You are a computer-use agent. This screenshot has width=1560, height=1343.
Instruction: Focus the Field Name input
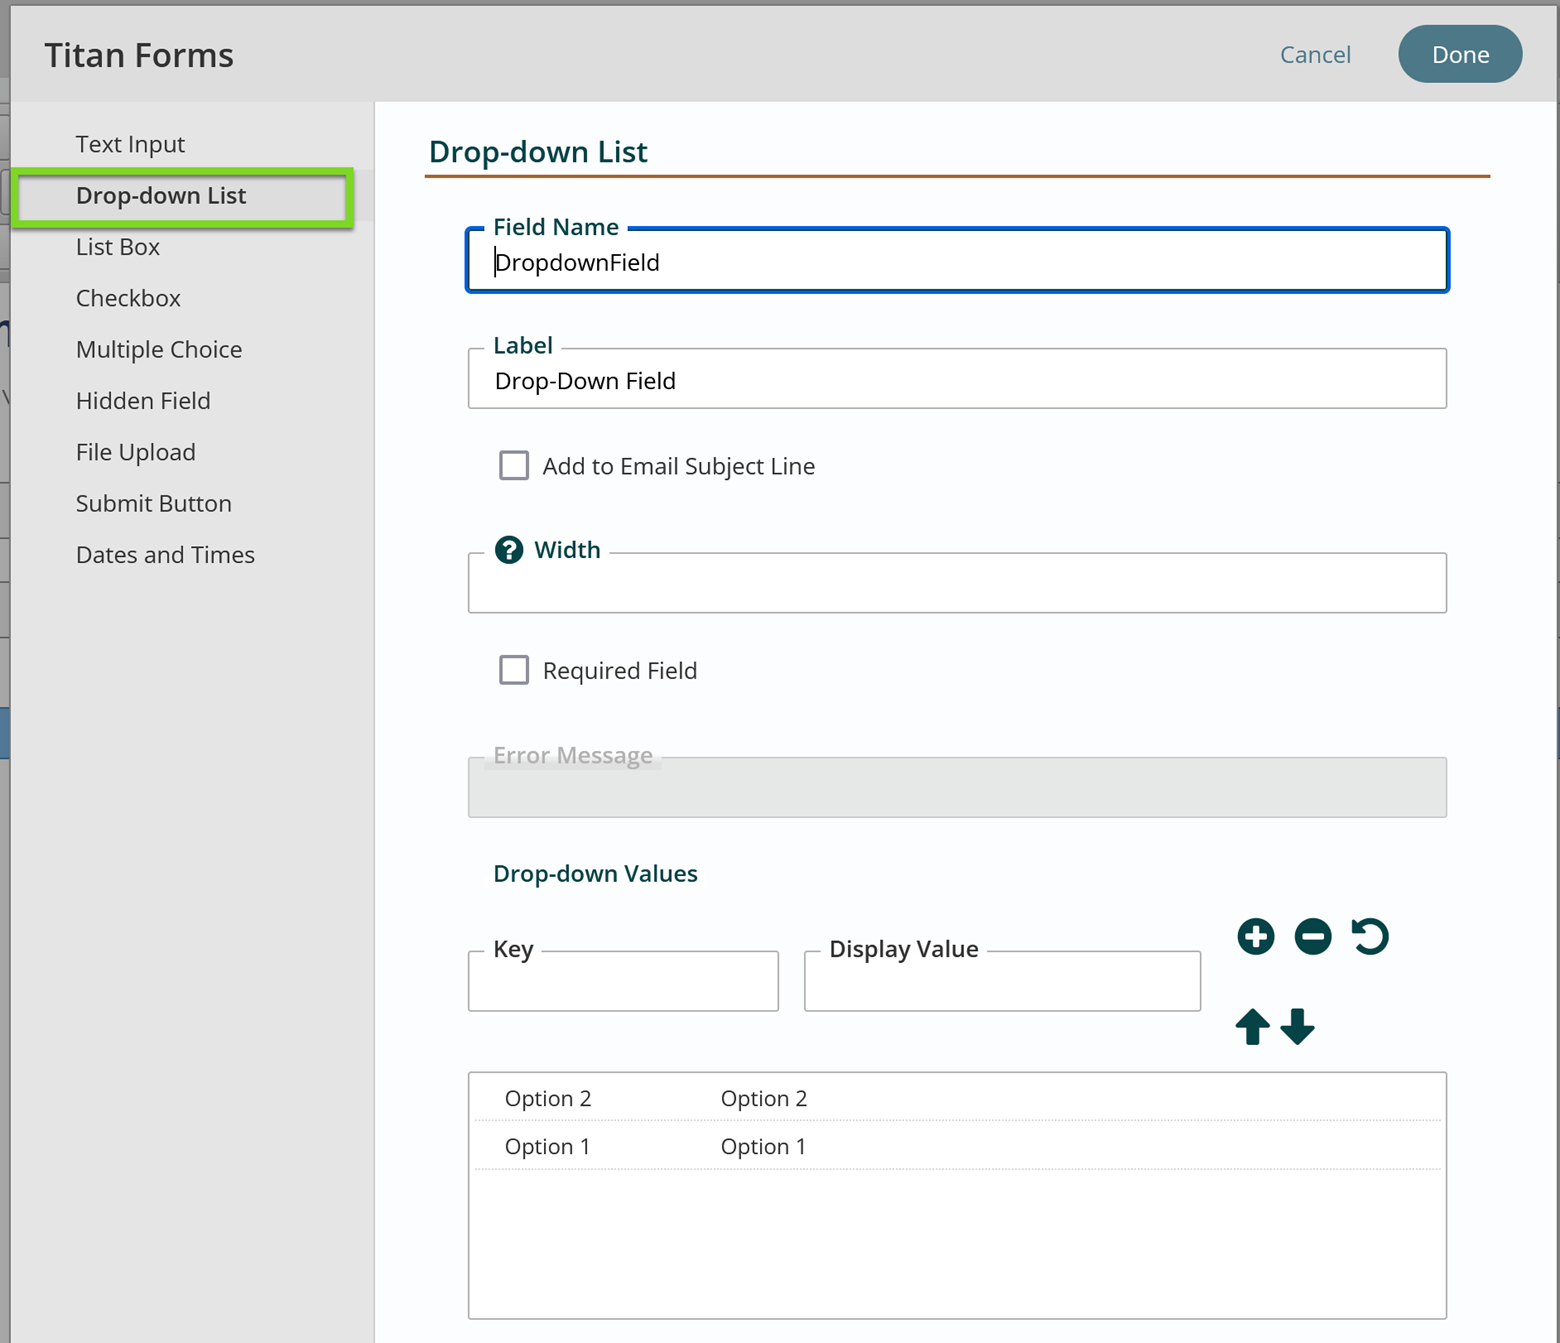click(957, 261)
